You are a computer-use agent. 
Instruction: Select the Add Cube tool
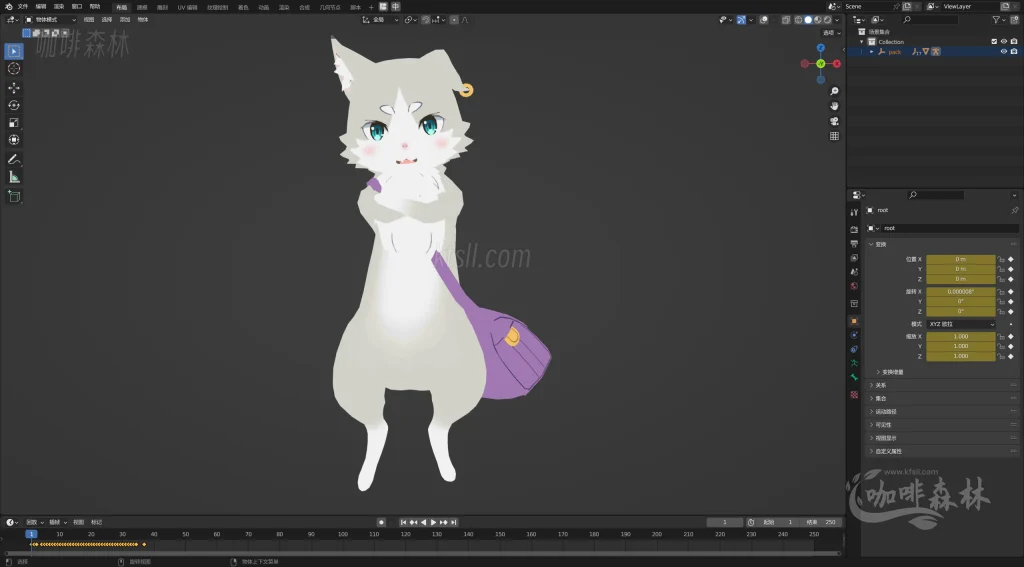coord(14,196)
